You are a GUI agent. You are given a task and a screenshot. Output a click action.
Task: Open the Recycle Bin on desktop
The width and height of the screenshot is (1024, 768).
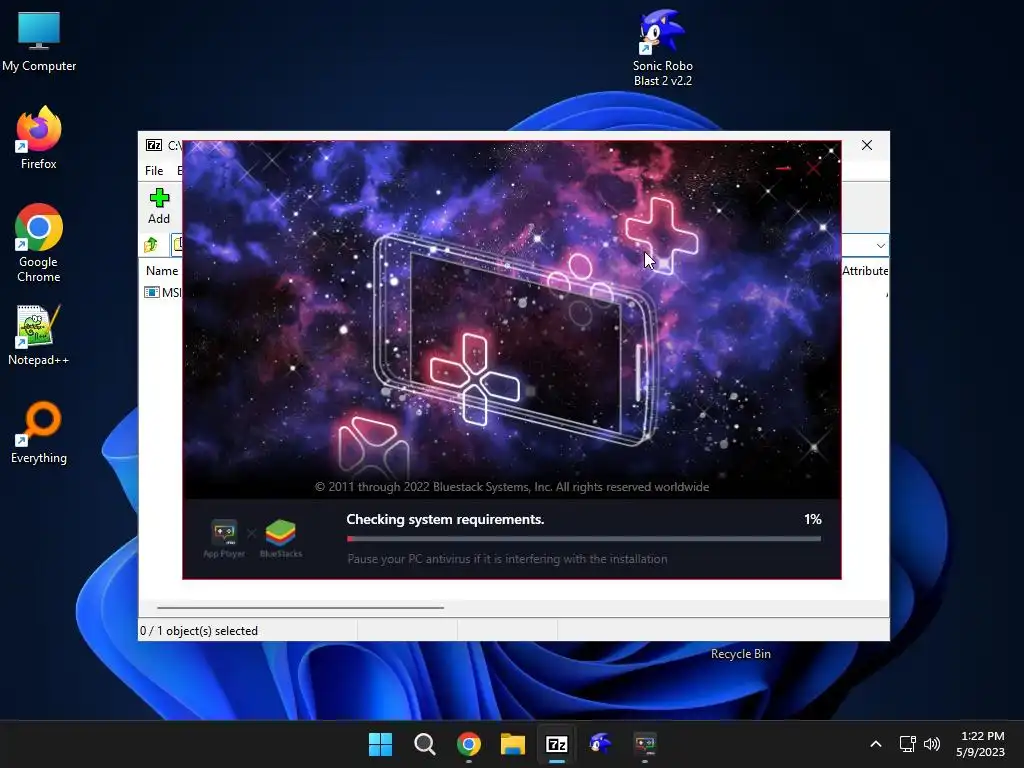[741, 654]
